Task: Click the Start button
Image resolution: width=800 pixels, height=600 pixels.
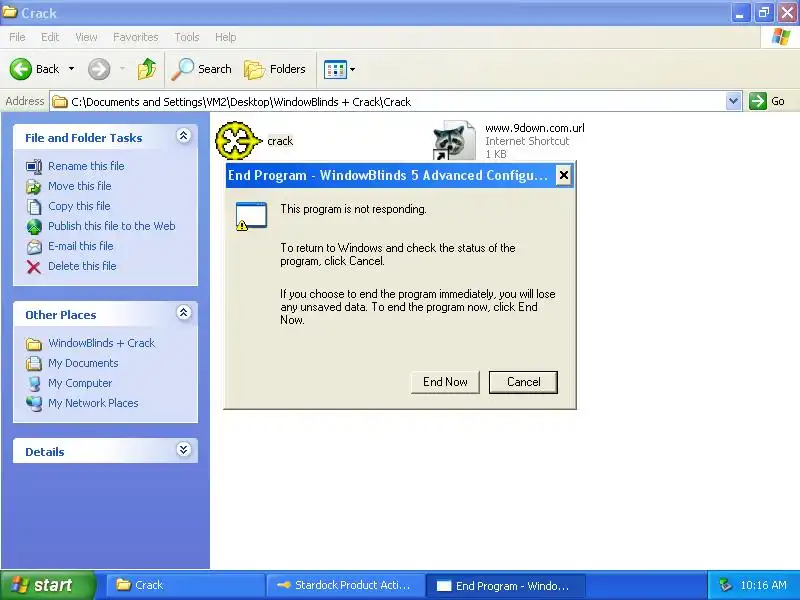Action: tap(47, 585)
